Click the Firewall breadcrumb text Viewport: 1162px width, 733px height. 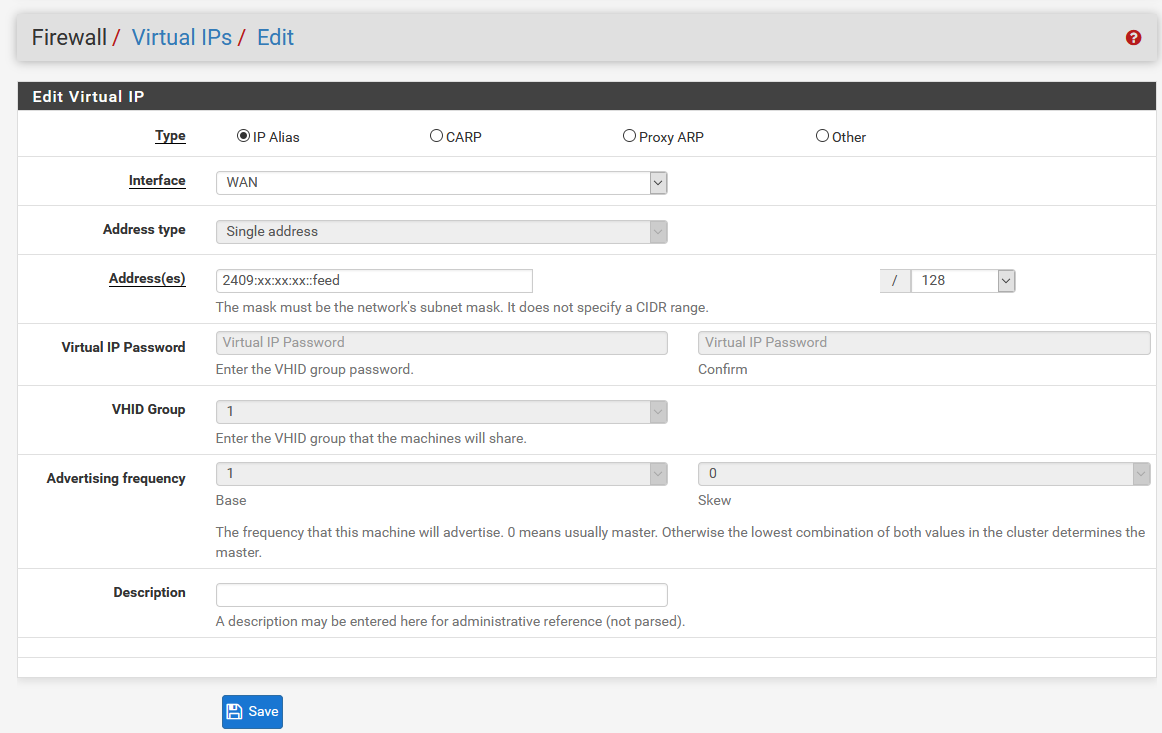69,38
